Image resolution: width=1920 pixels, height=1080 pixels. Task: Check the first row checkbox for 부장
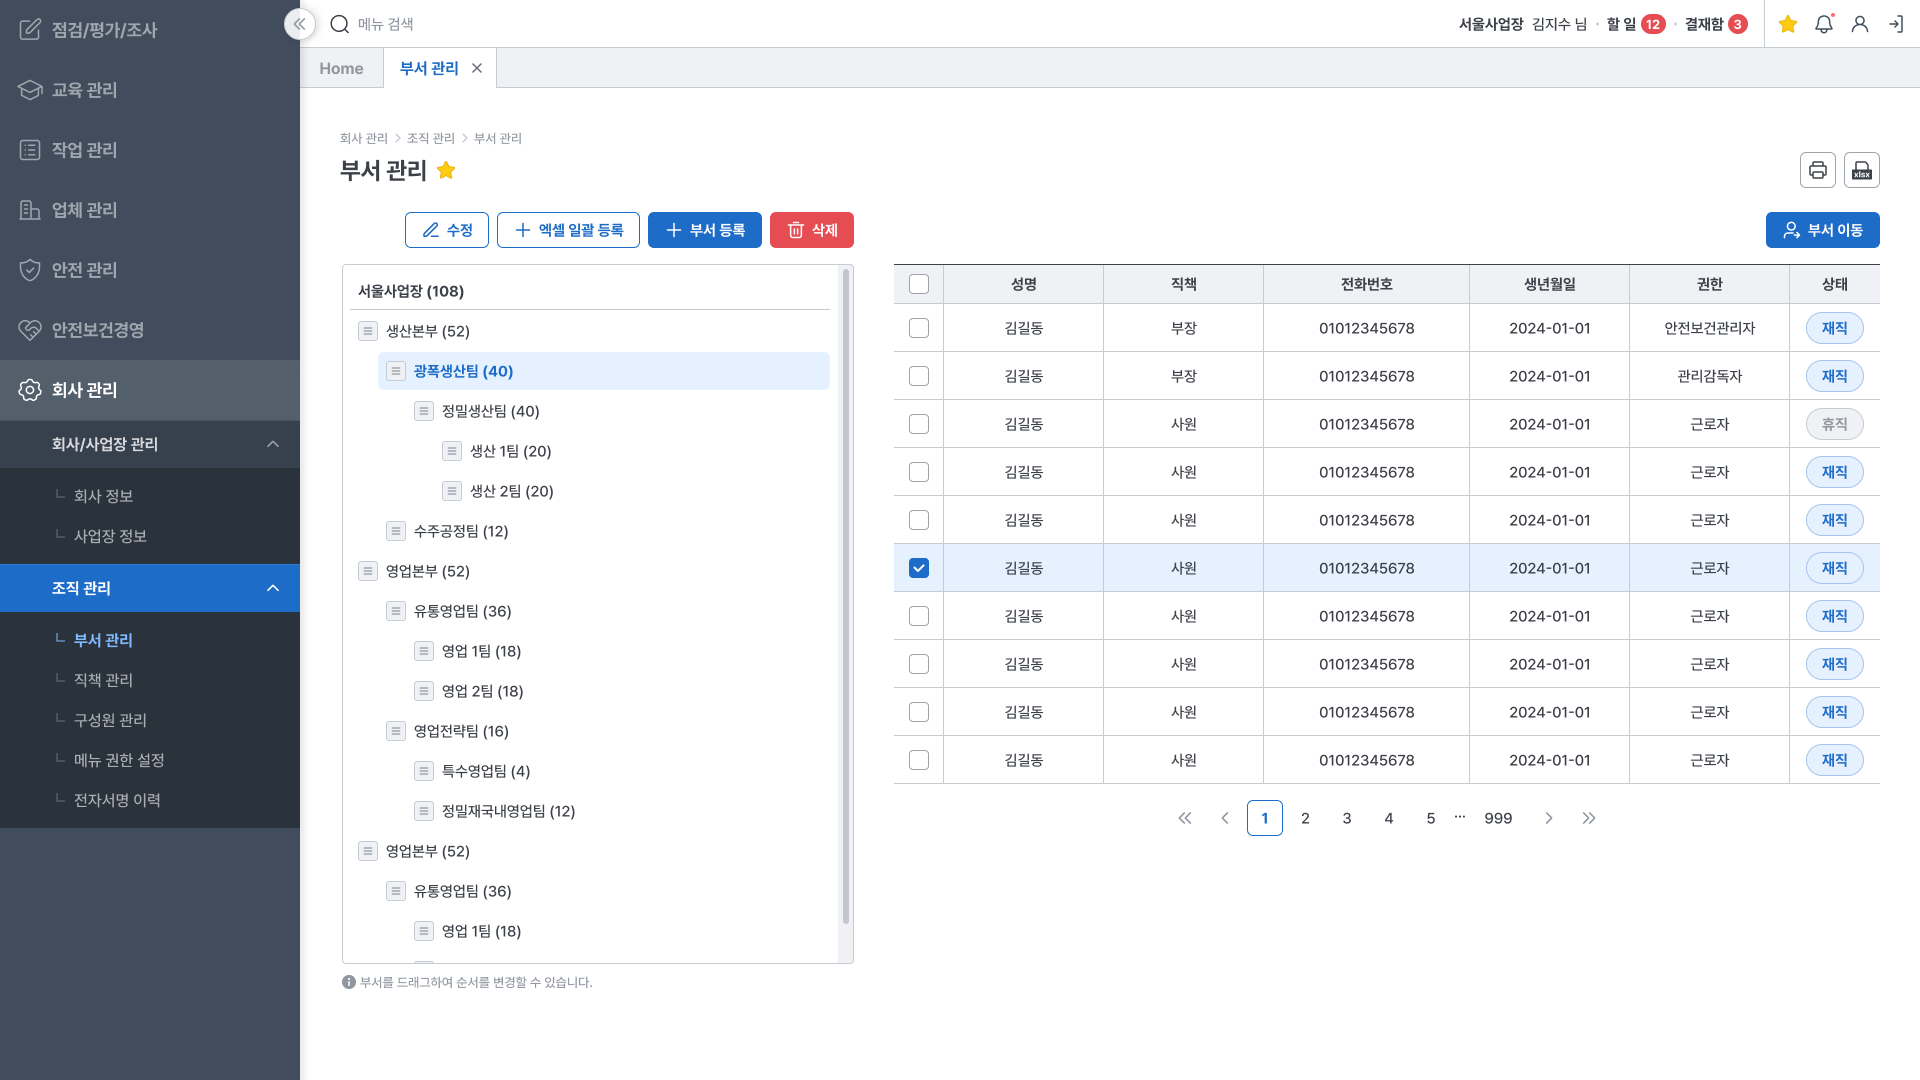coord(918,328)
